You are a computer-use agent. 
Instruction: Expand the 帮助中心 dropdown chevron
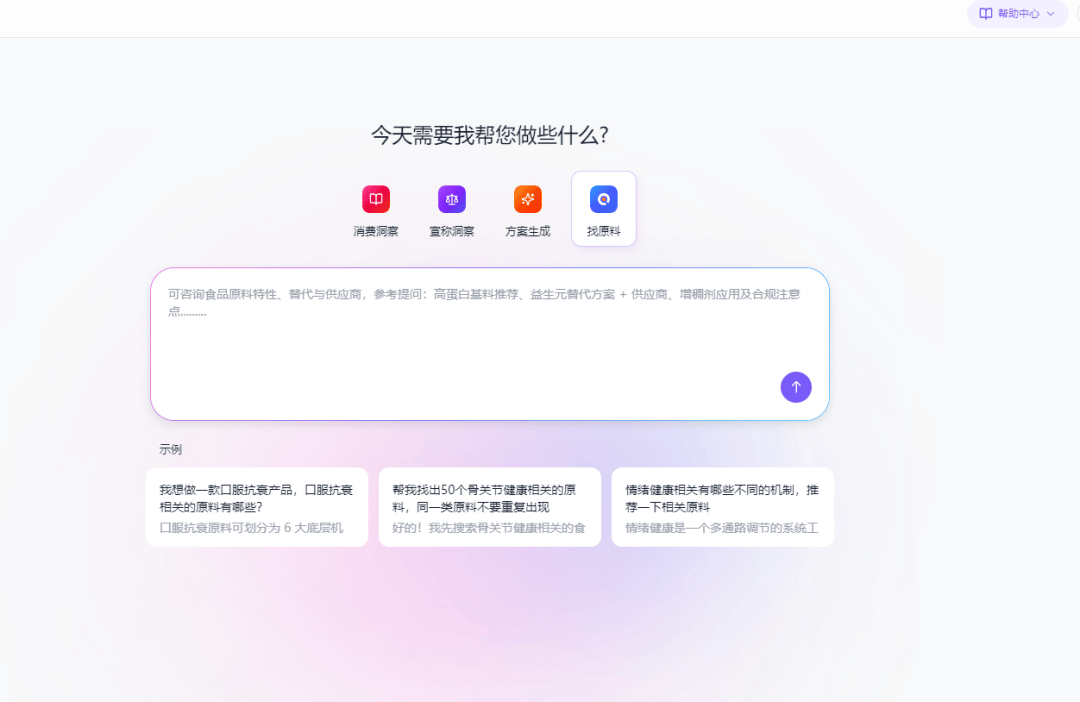(1050, 14)
